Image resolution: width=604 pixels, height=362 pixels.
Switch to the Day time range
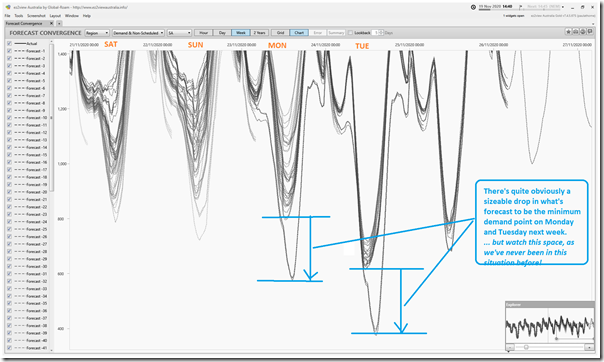coord(222,33)
